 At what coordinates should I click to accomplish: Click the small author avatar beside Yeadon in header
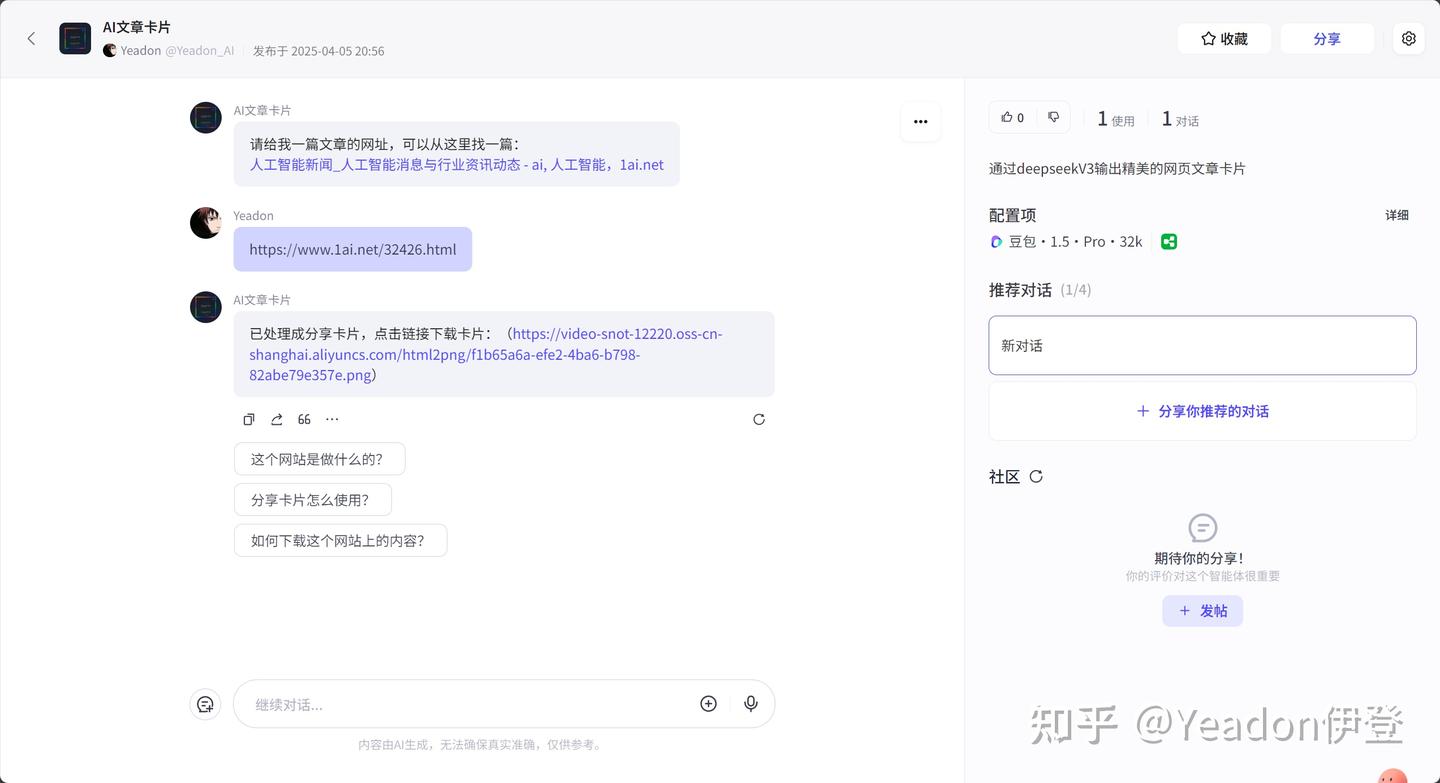tap(110, 51)
